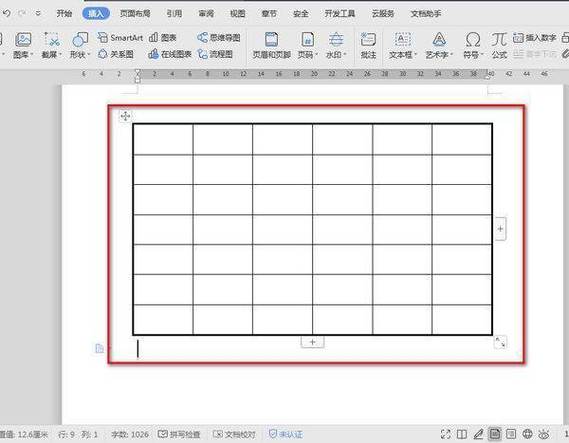This screenshot has height=443, width=569.
Task: Open quick access toolbar customize dropdown
Action: (38, 13)
